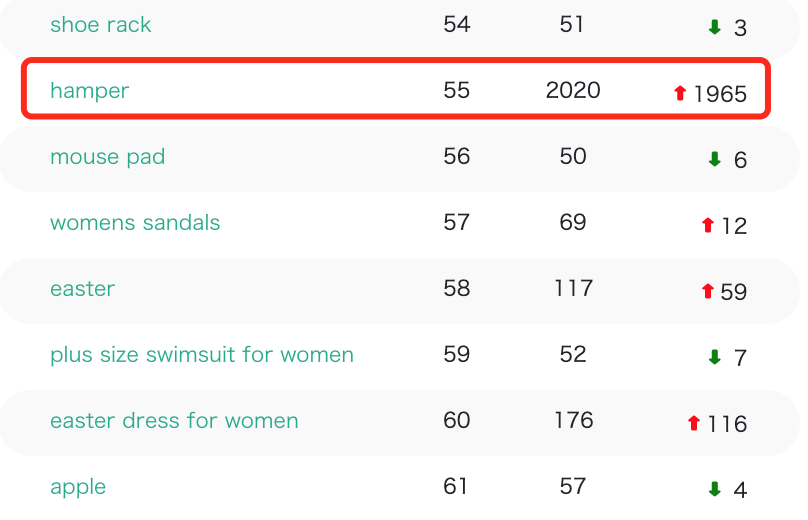Image resolution: width=808 pixels, height=520 pixels.
Task: Open the 'apple' keyword link
Action: pos(78,487)
